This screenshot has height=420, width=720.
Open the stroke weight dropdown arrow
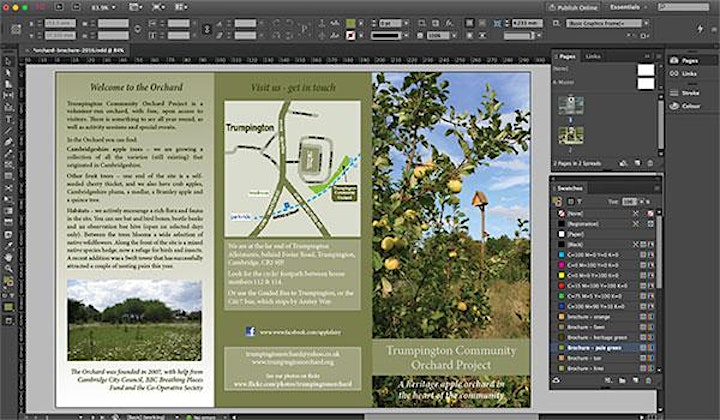[406, 23]
